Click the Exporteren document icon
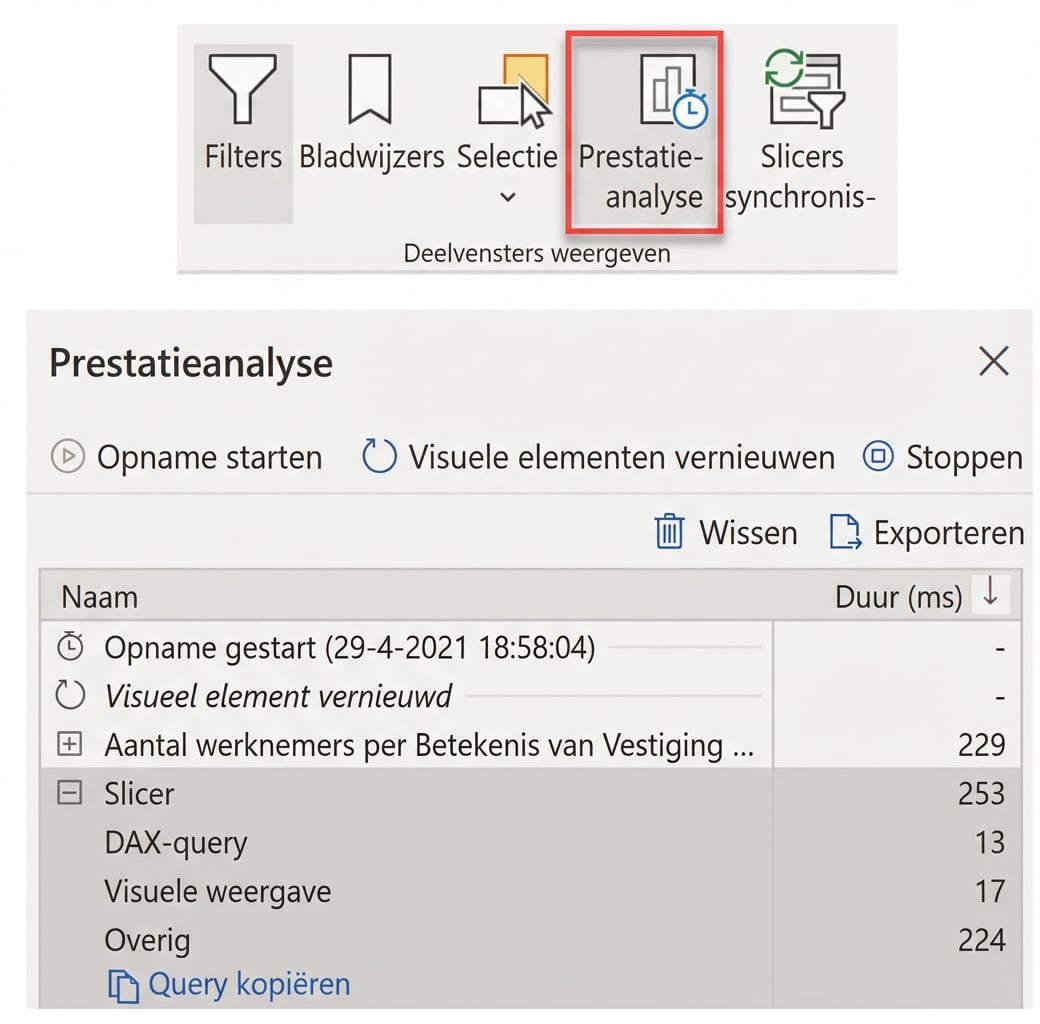 [x=846, y=532]
